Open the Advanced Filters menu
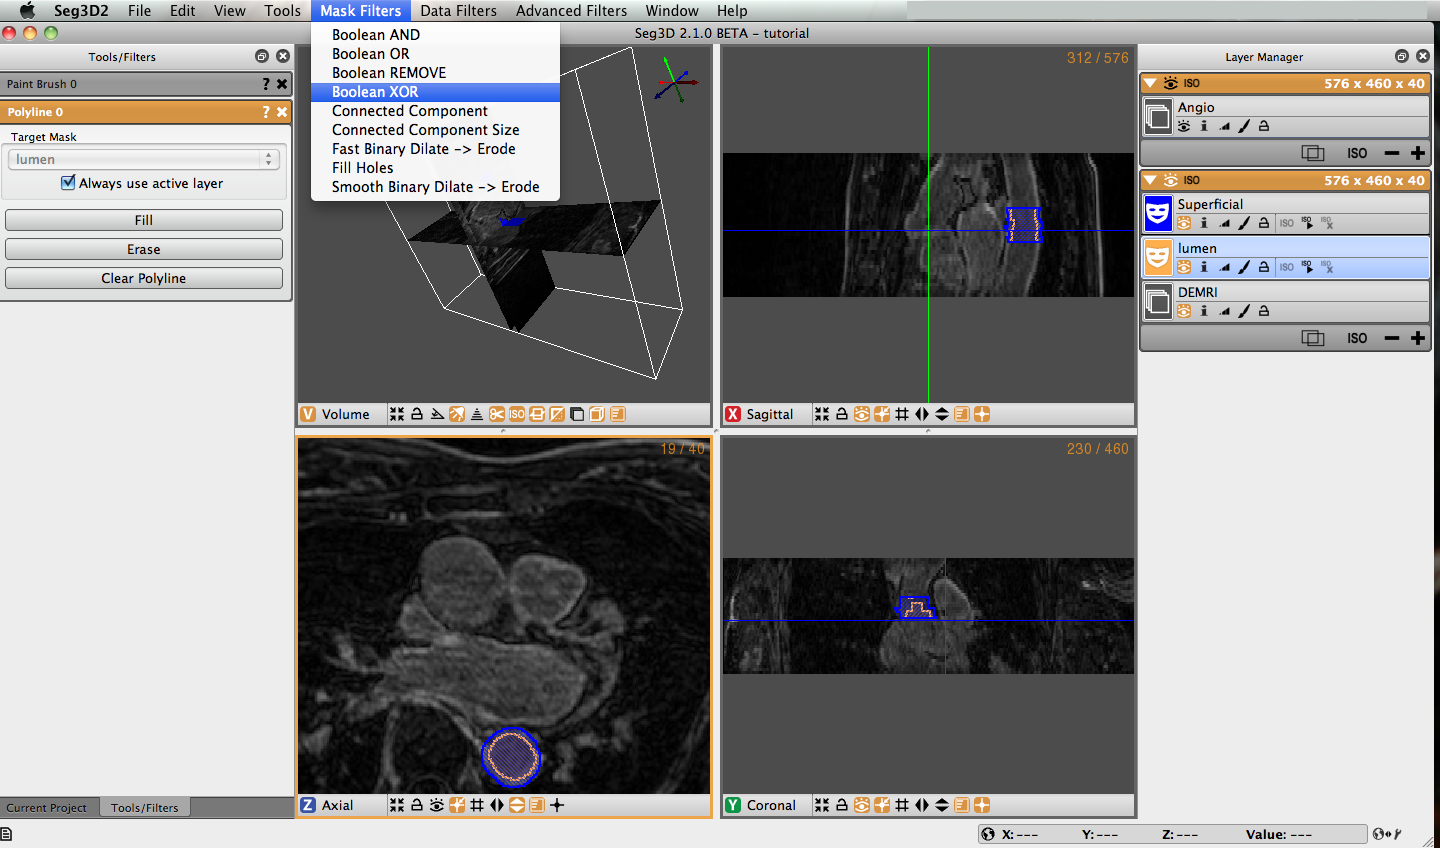 (571, 11)
